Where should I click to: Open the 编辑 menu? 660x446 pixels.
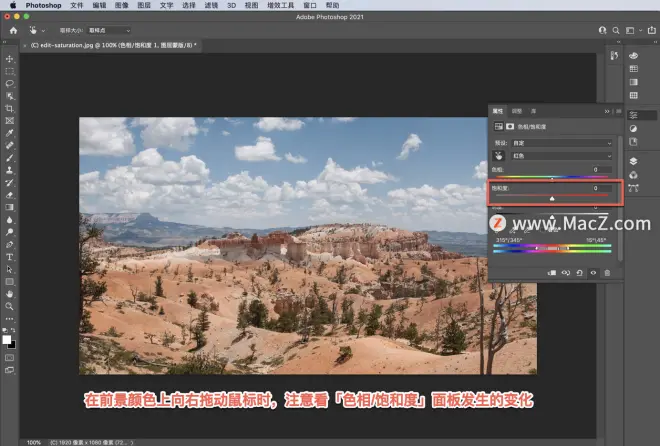click(99, 5)
